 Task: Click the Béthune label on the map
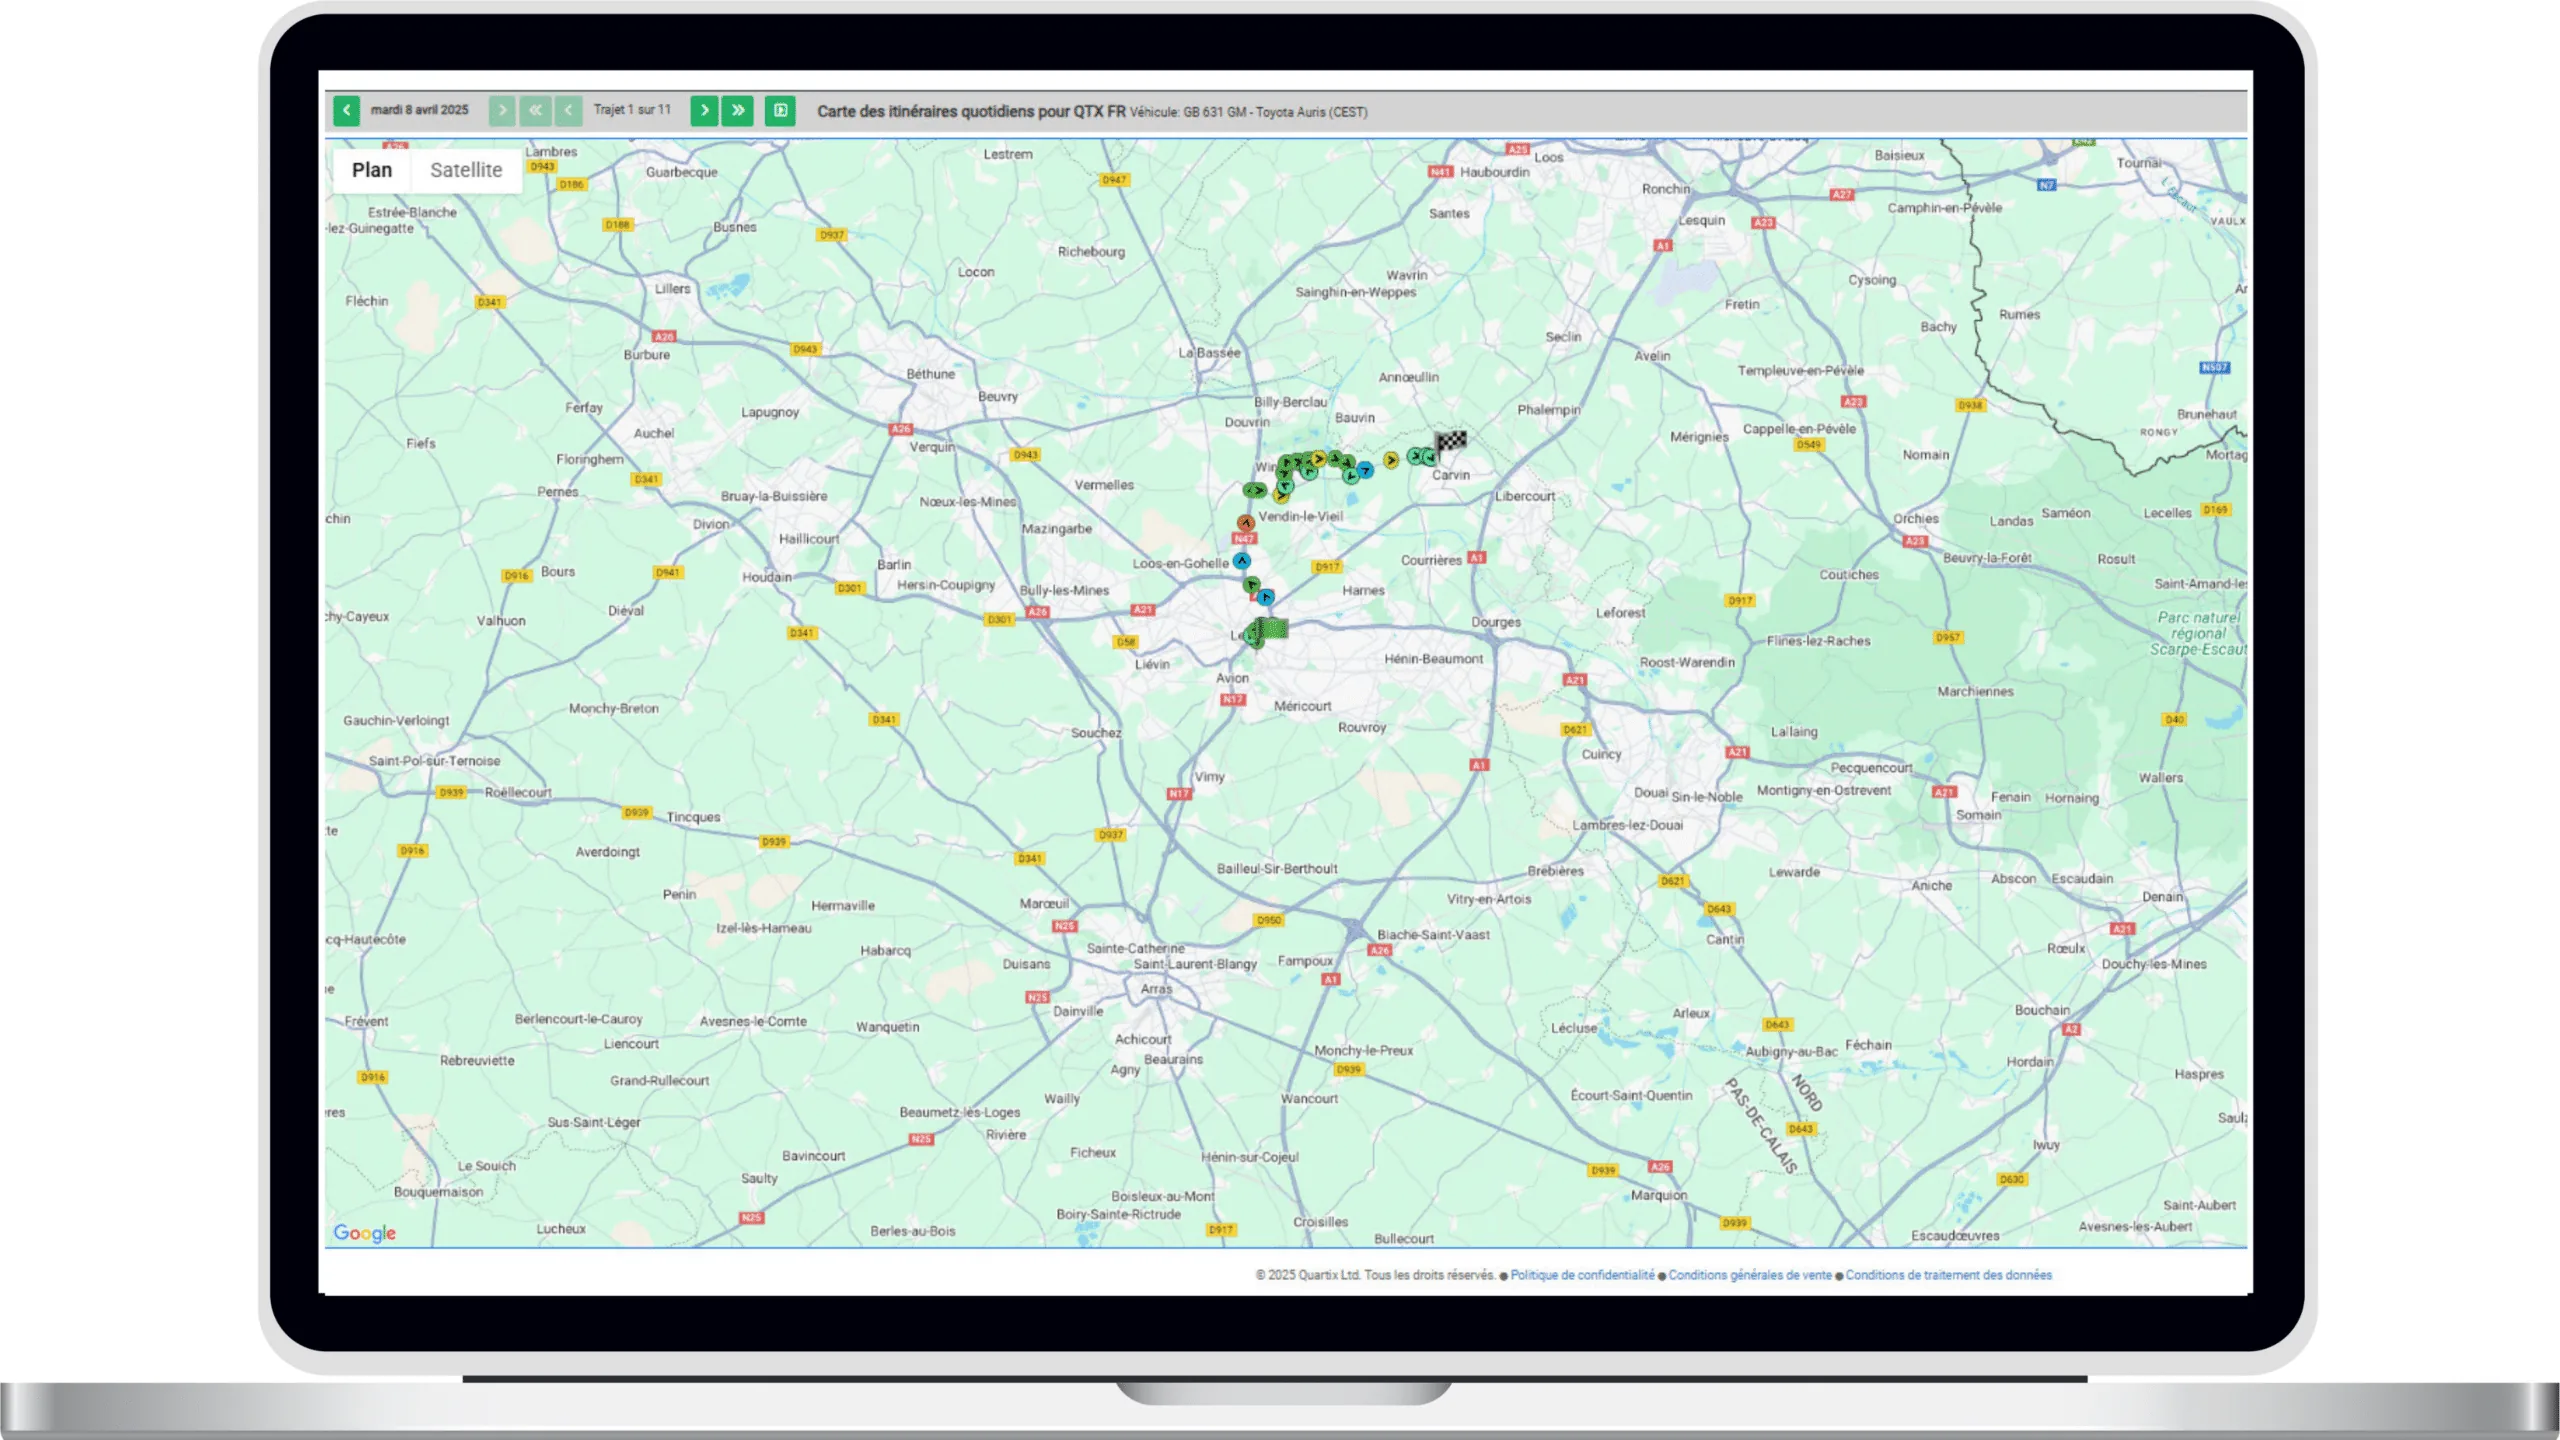(930, 374)
